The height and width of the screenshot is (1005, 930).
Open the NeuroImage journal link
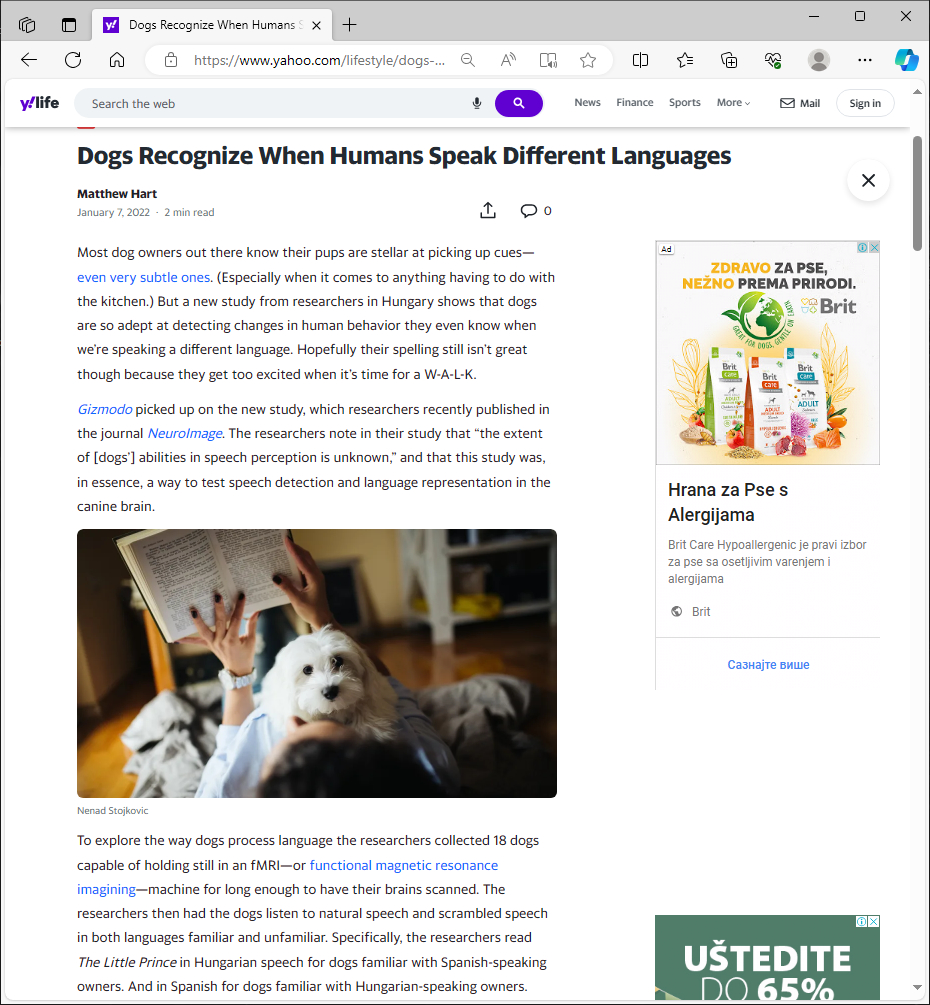185,433
